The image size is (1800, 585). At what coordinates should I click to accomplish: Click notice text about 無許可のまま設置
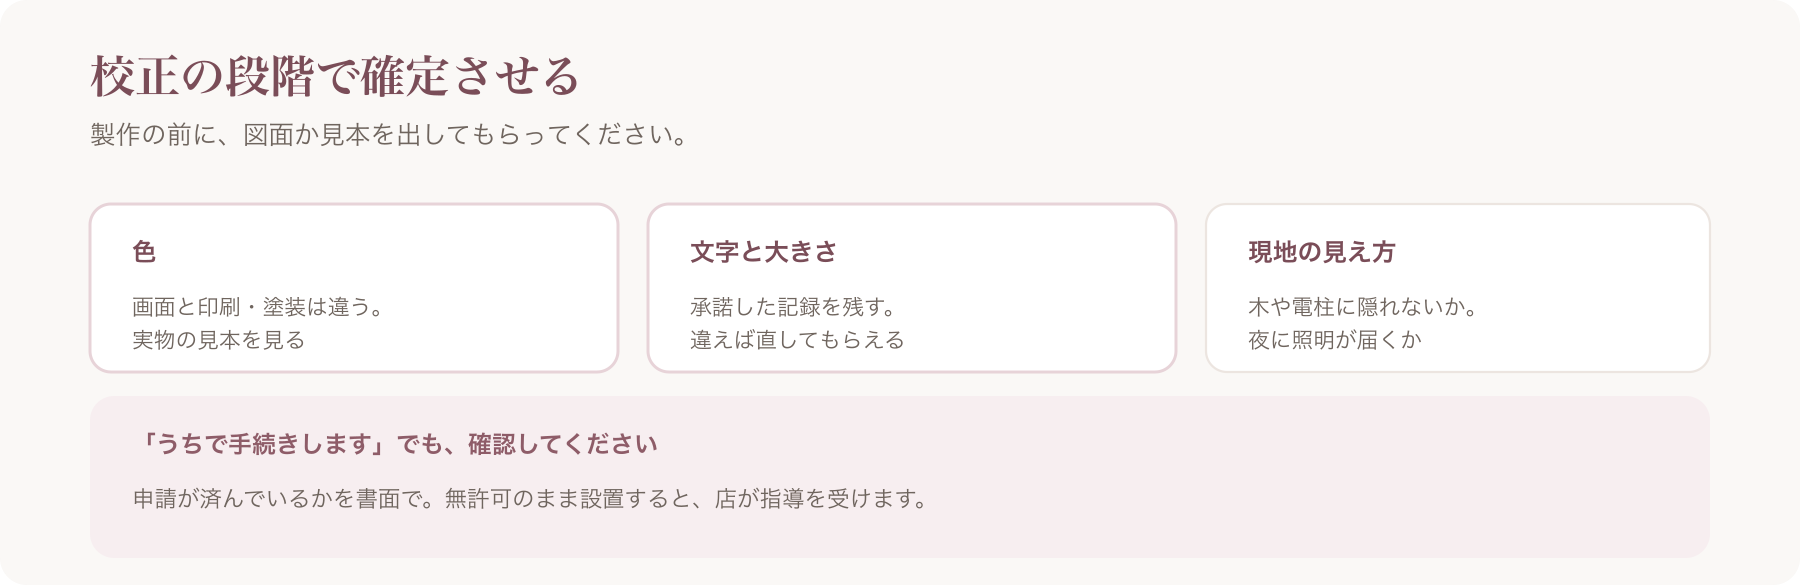pyautogui.click(x=531, y=498)
